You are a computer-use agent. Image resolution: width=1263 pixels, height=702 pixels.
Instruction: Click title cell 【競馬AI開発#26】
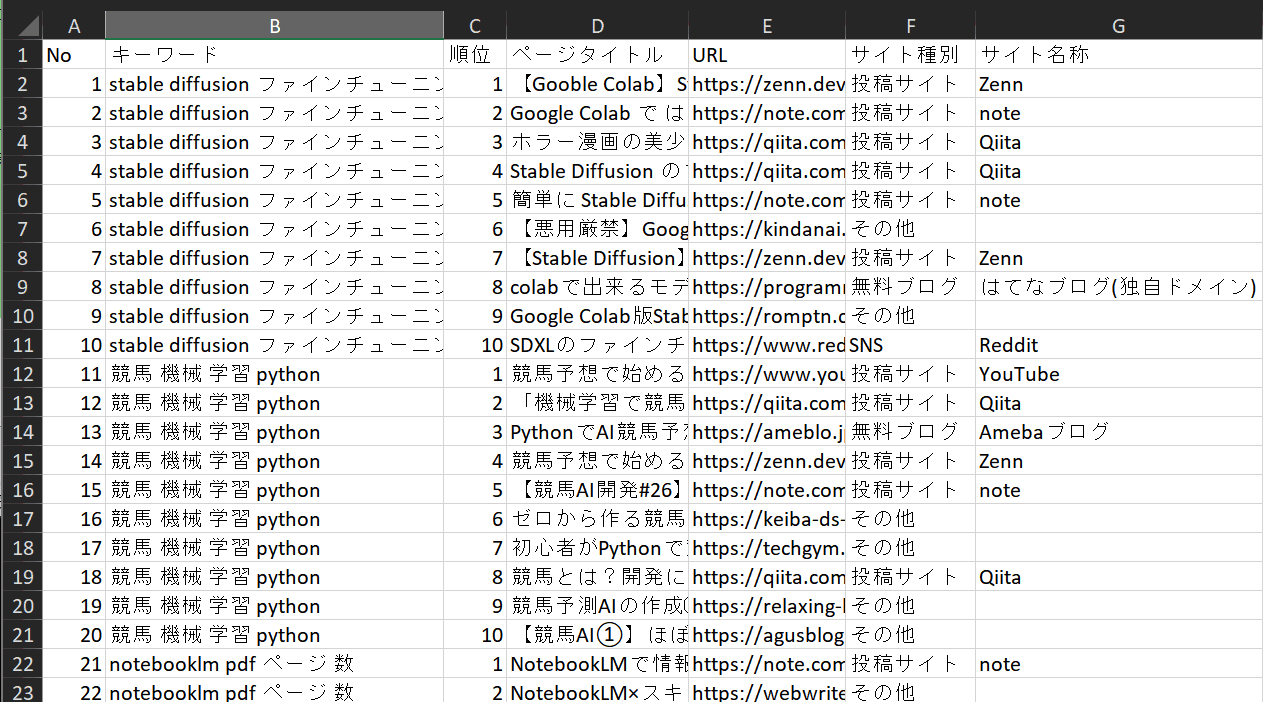(598, 490)
